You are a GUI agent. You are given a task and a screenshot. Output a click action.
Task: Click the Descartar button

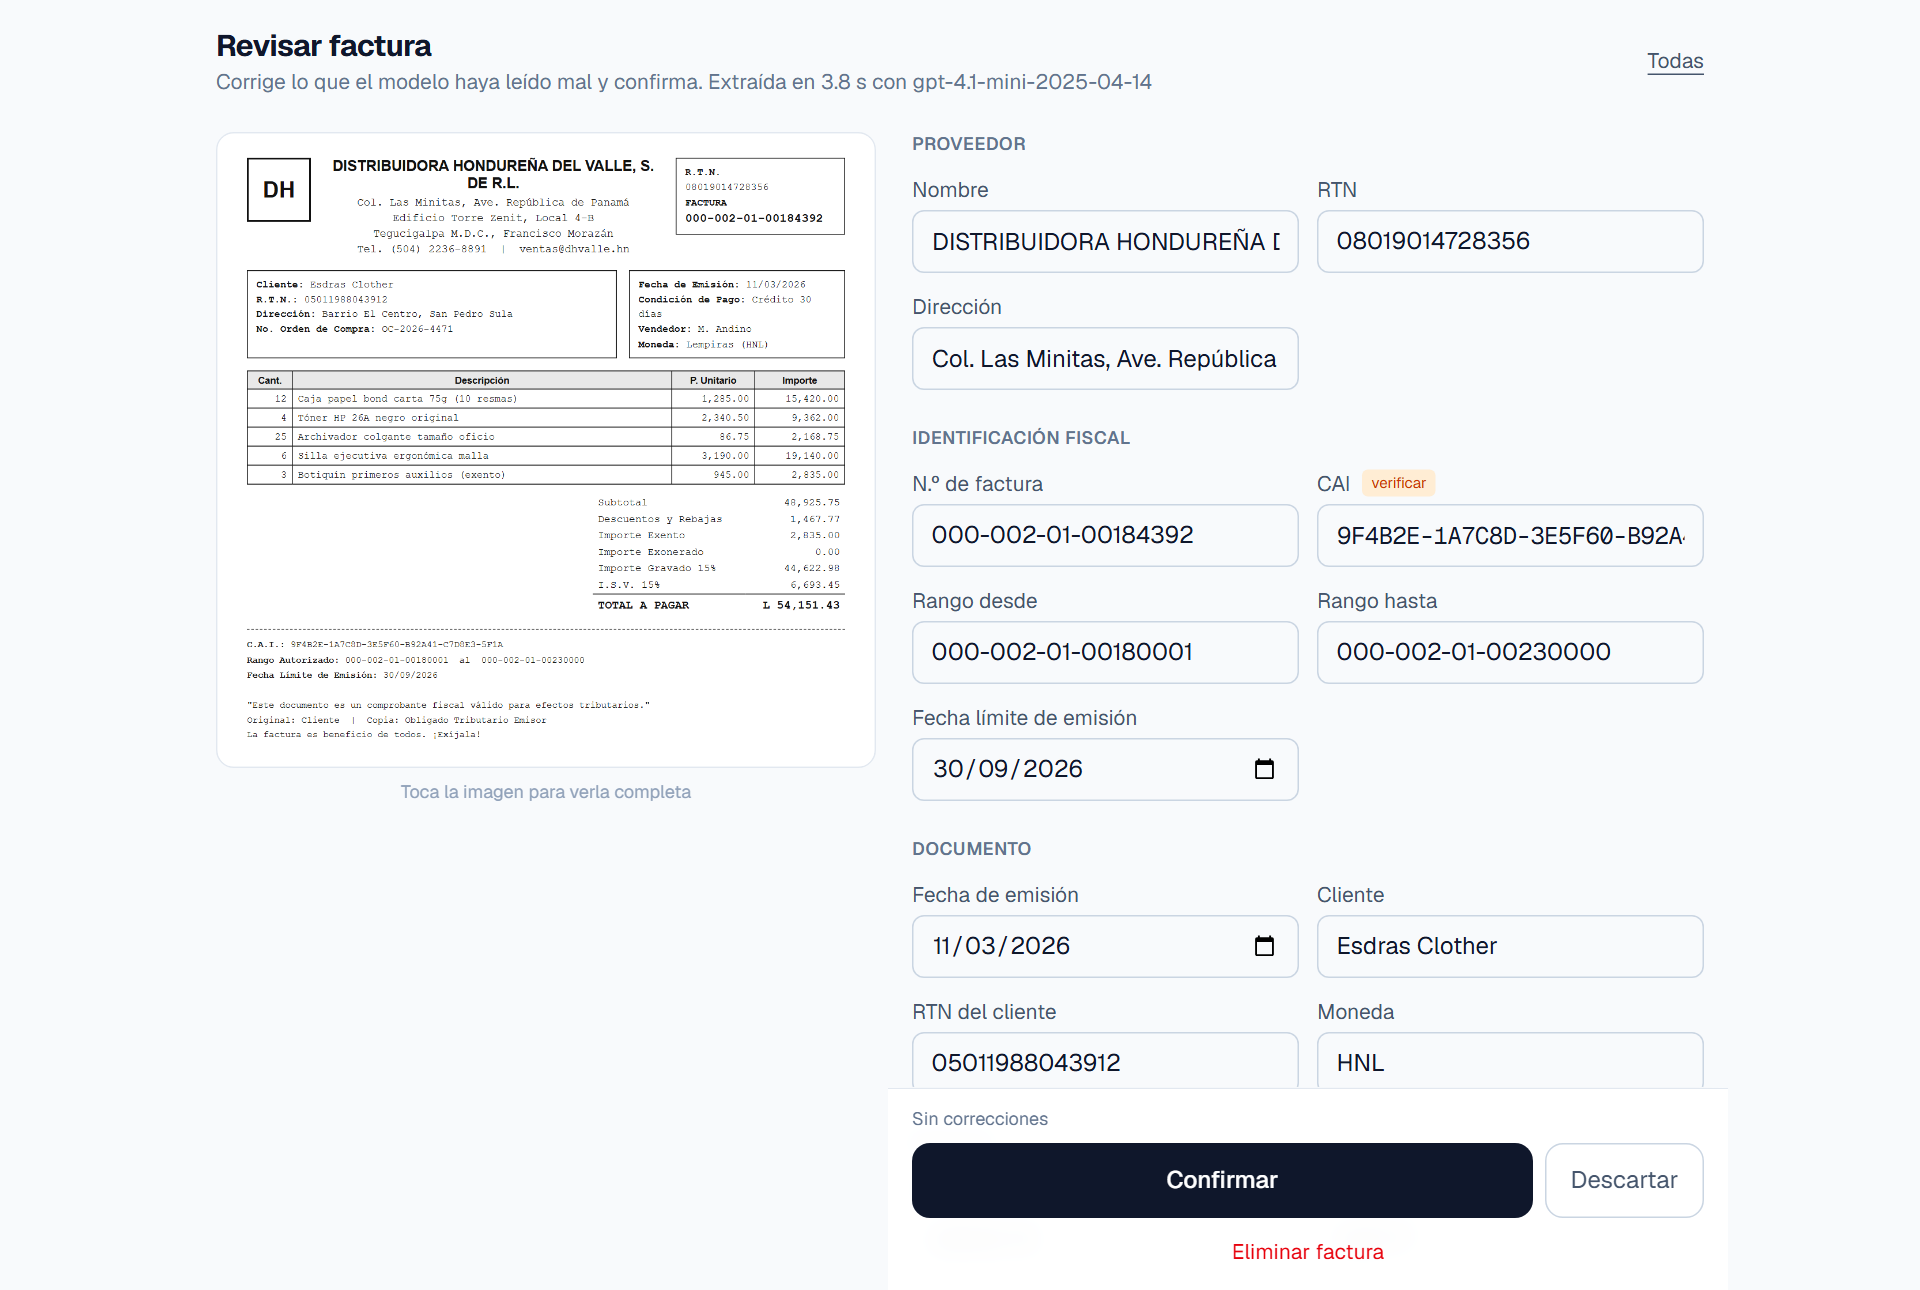[x=1624, y=1180]
